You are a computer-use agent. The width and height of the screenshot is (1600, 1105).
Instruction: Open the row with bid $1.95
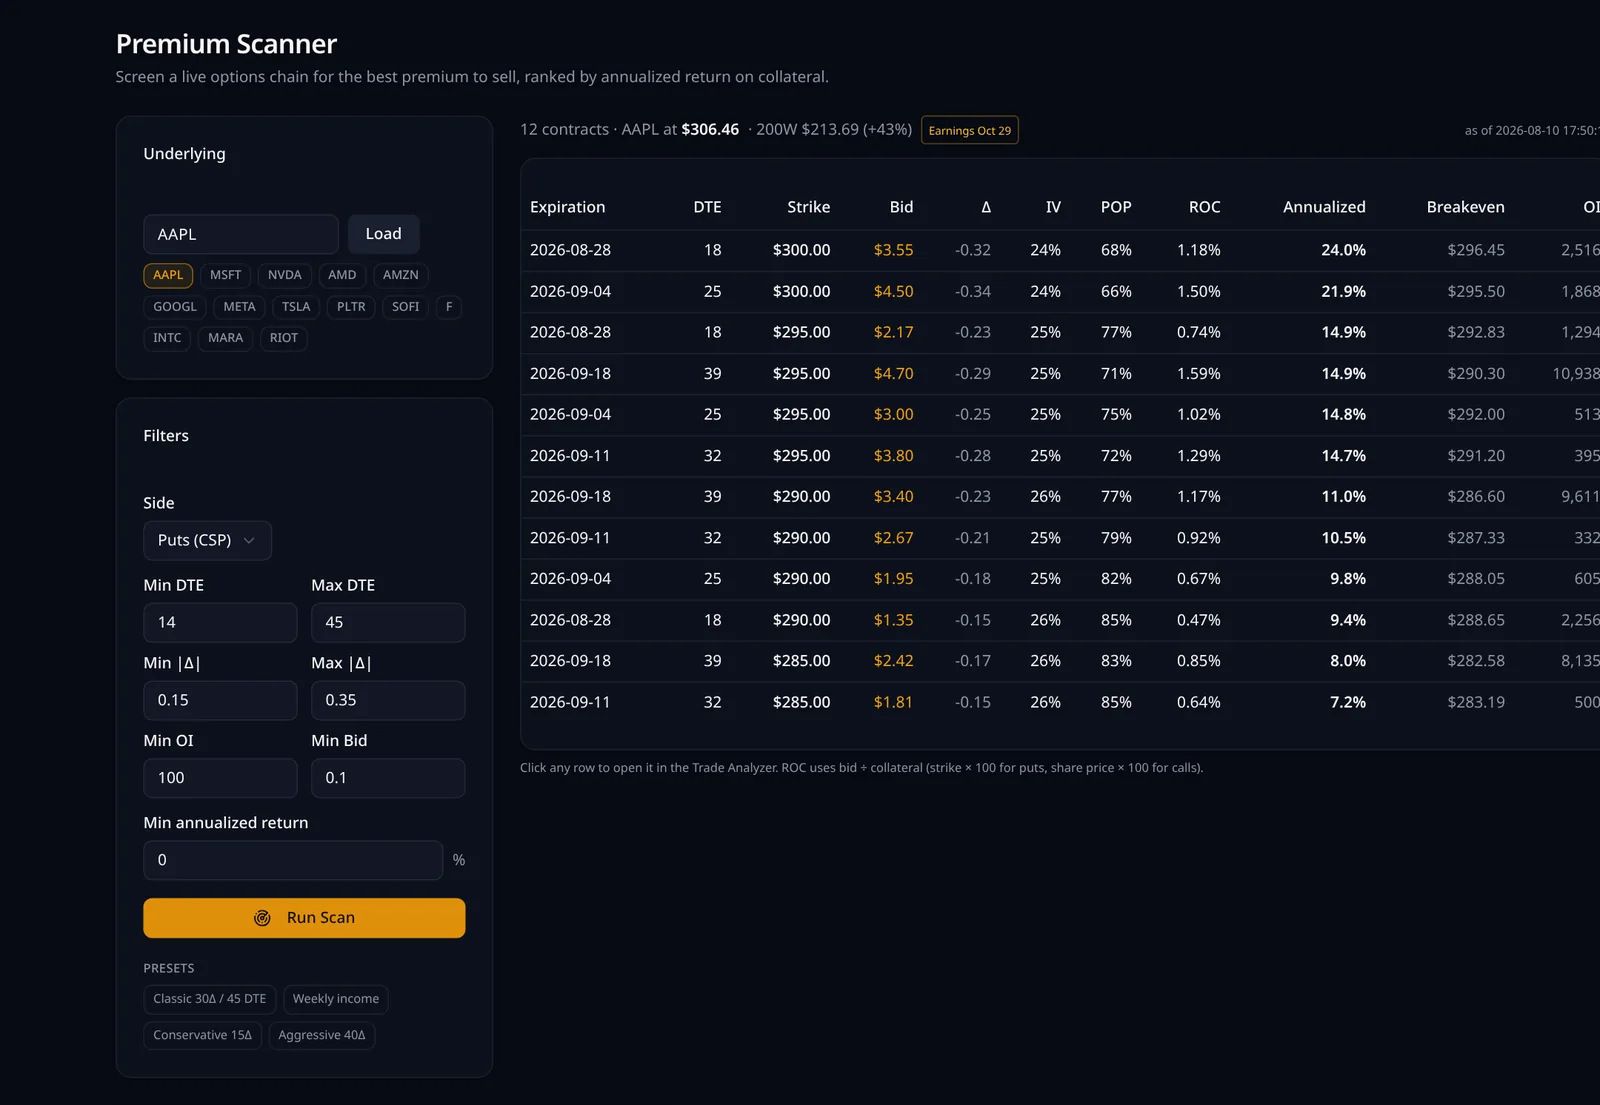1060,579
